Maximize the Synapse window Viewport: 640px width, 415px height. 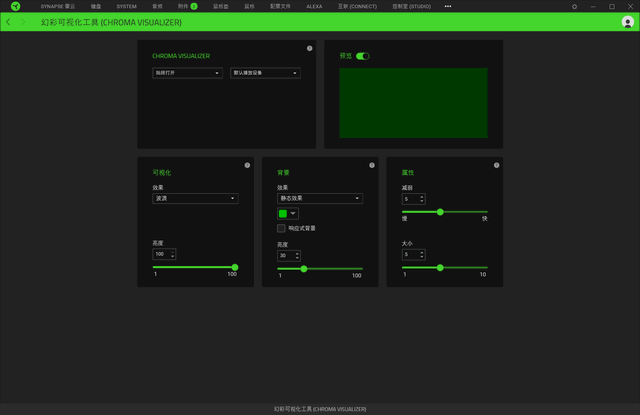(x=612, y=7)
